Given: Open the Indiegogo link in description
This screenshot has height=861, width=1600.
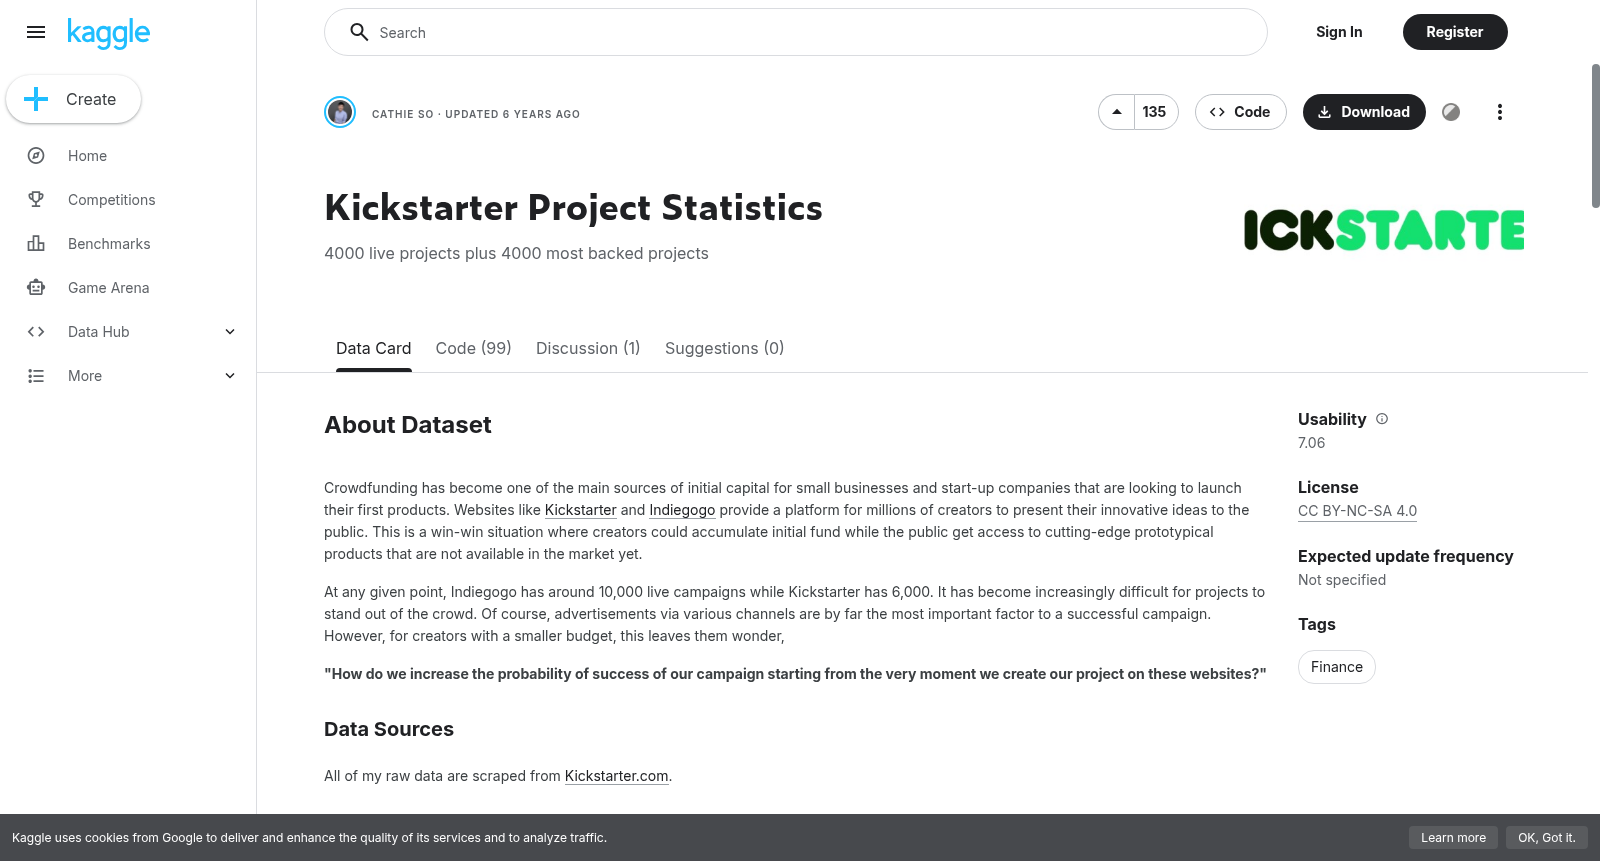Looking at the screenshot, I should [682, 510].
